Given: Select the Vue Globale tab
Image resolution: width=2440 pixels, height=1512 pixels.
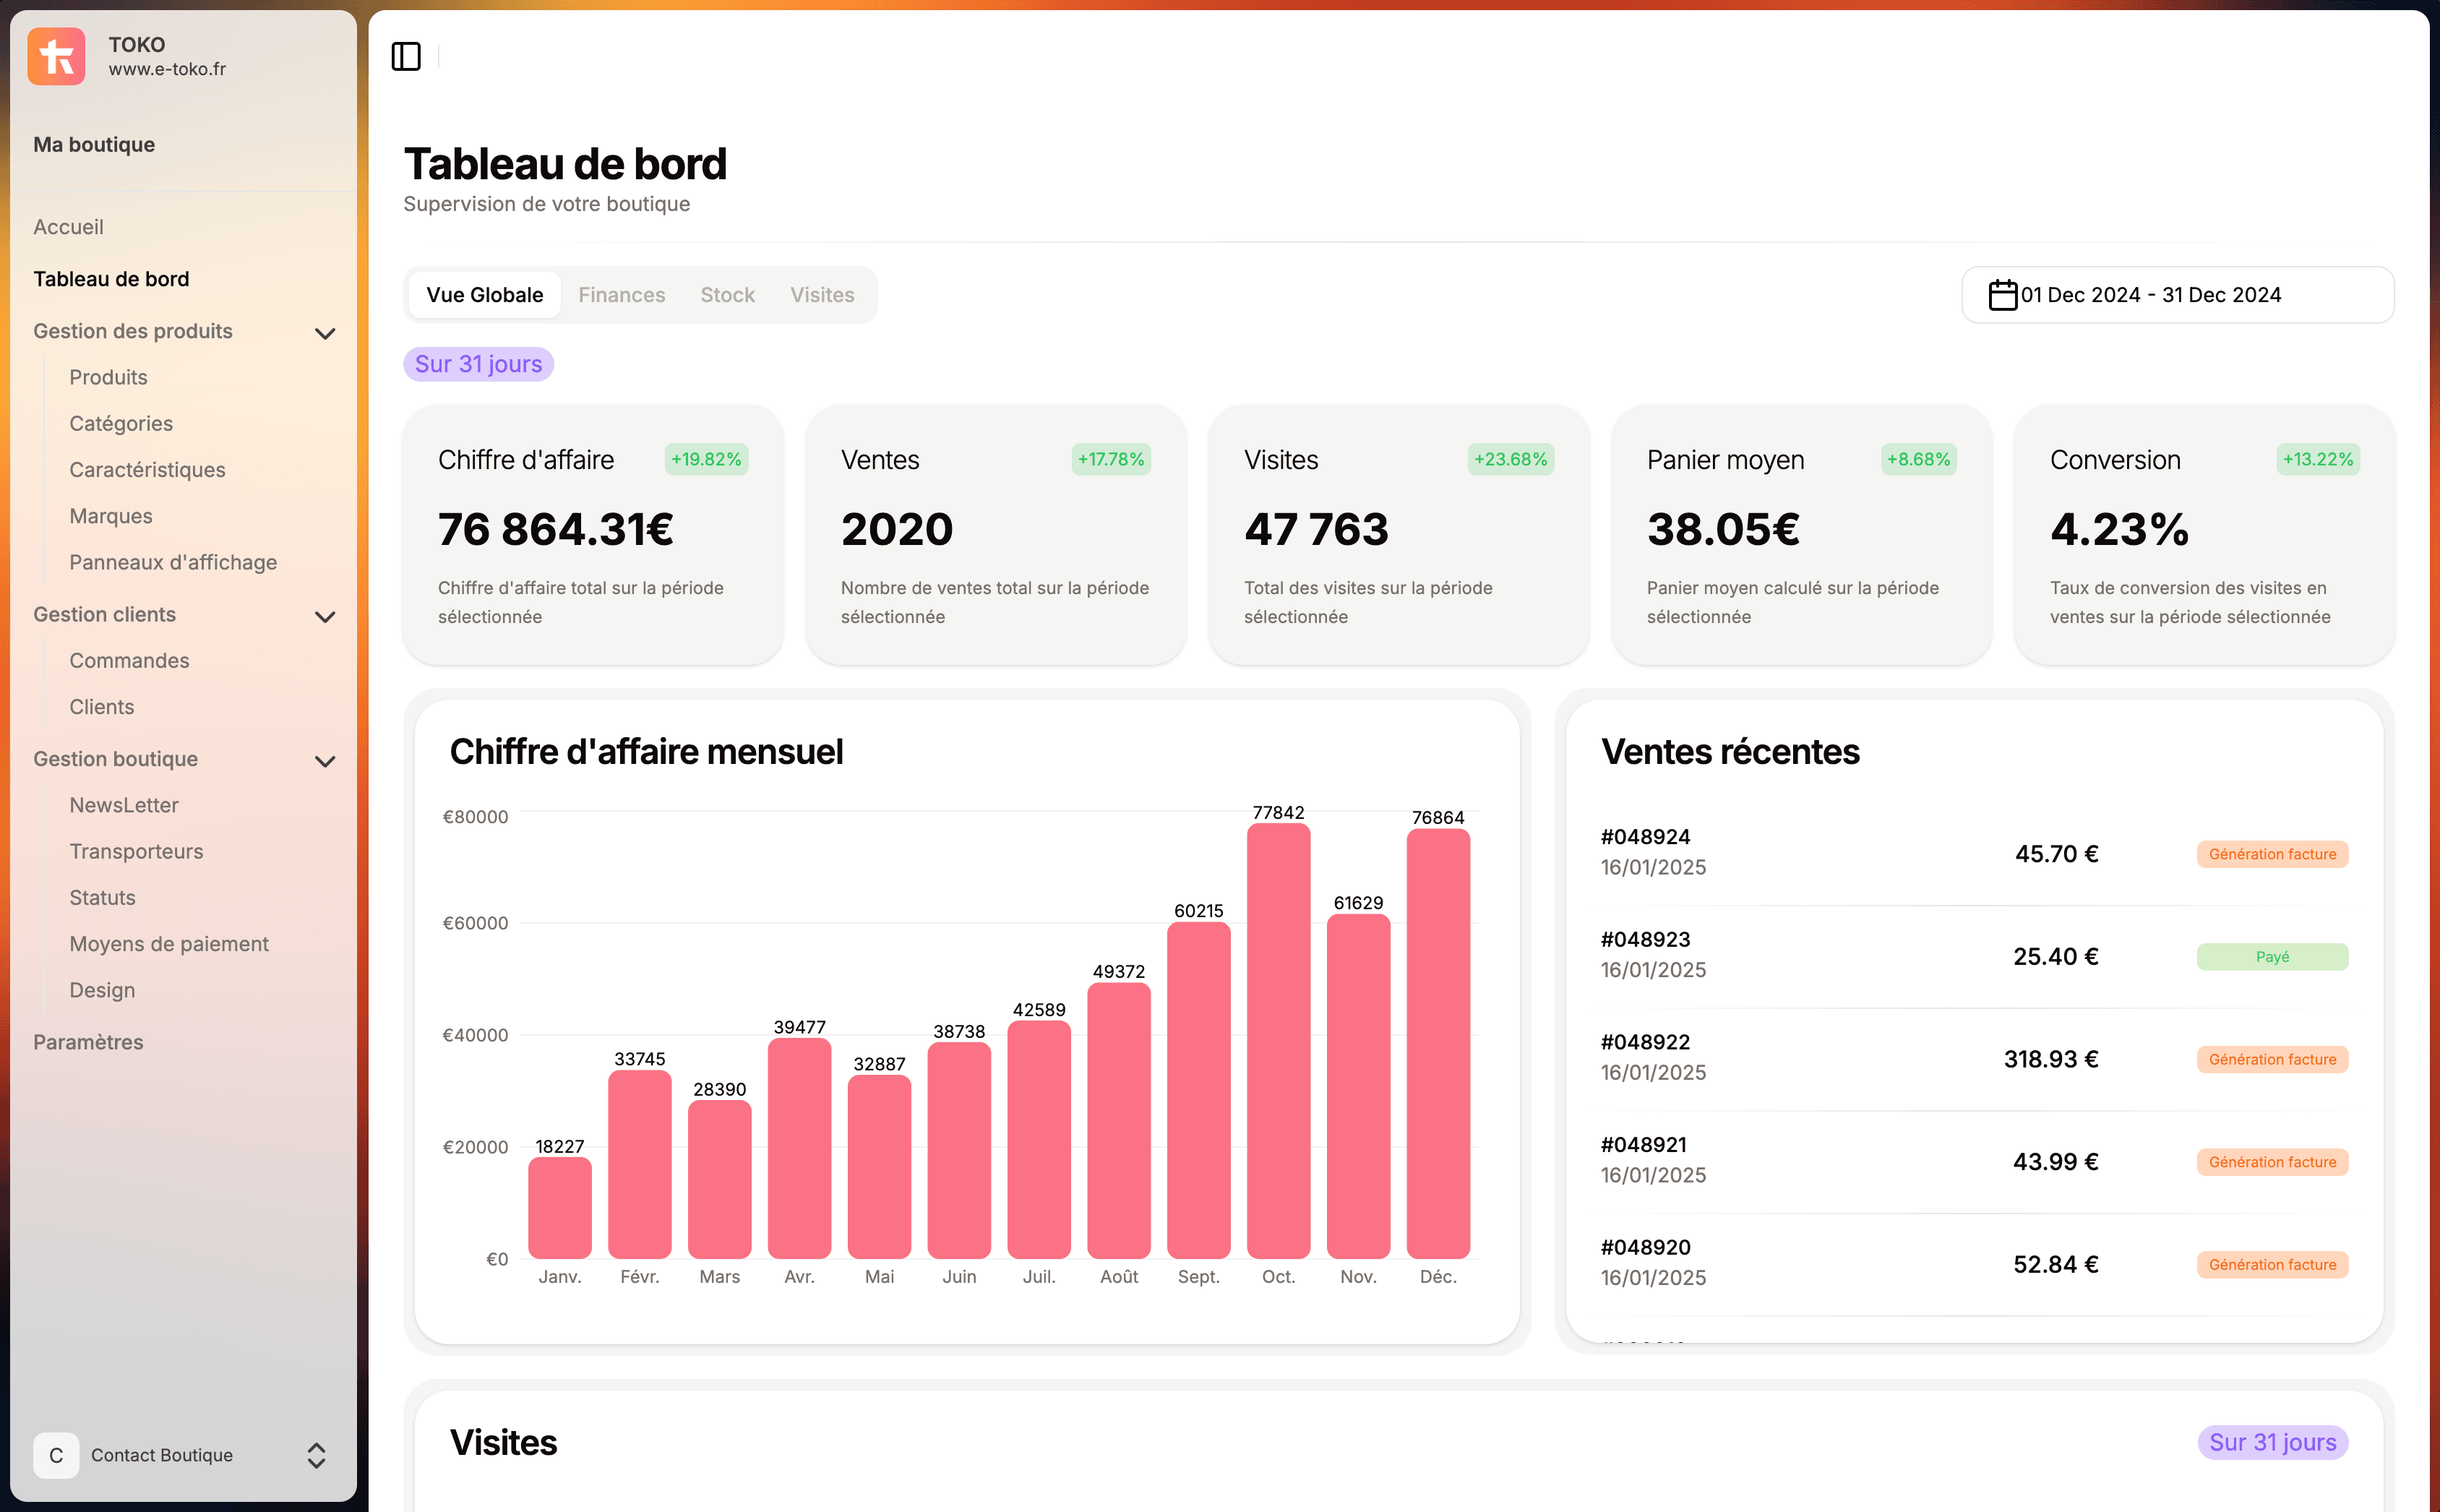Looking at the screenshot, I should (484, 294).
